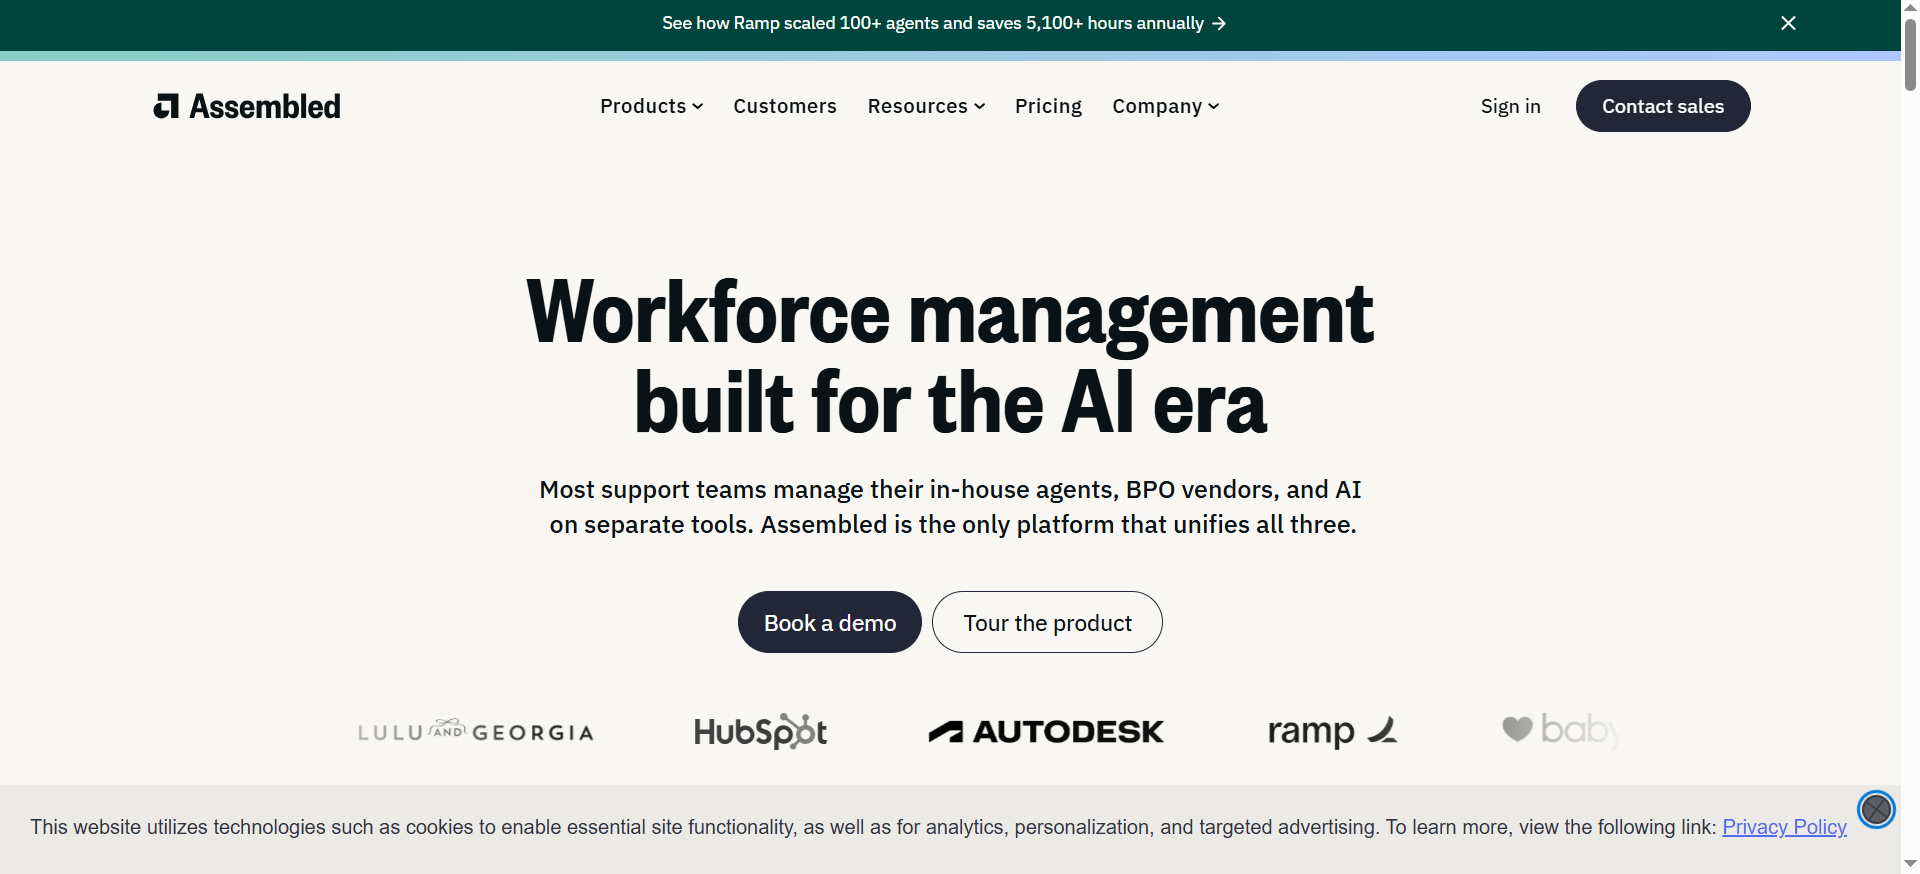1920x874 pixels.
Task: Click the ramp logo
Action: click(x=1332, y=731)
